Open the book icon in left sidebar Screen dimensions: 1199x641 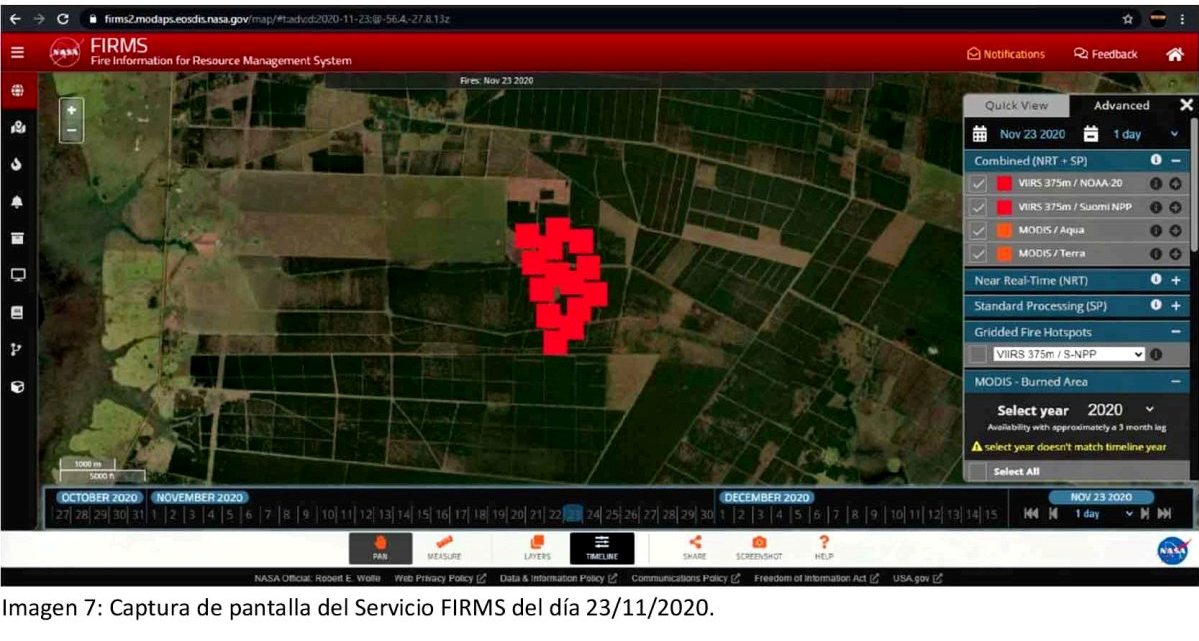pyautogui.click(x=17, y=312)
